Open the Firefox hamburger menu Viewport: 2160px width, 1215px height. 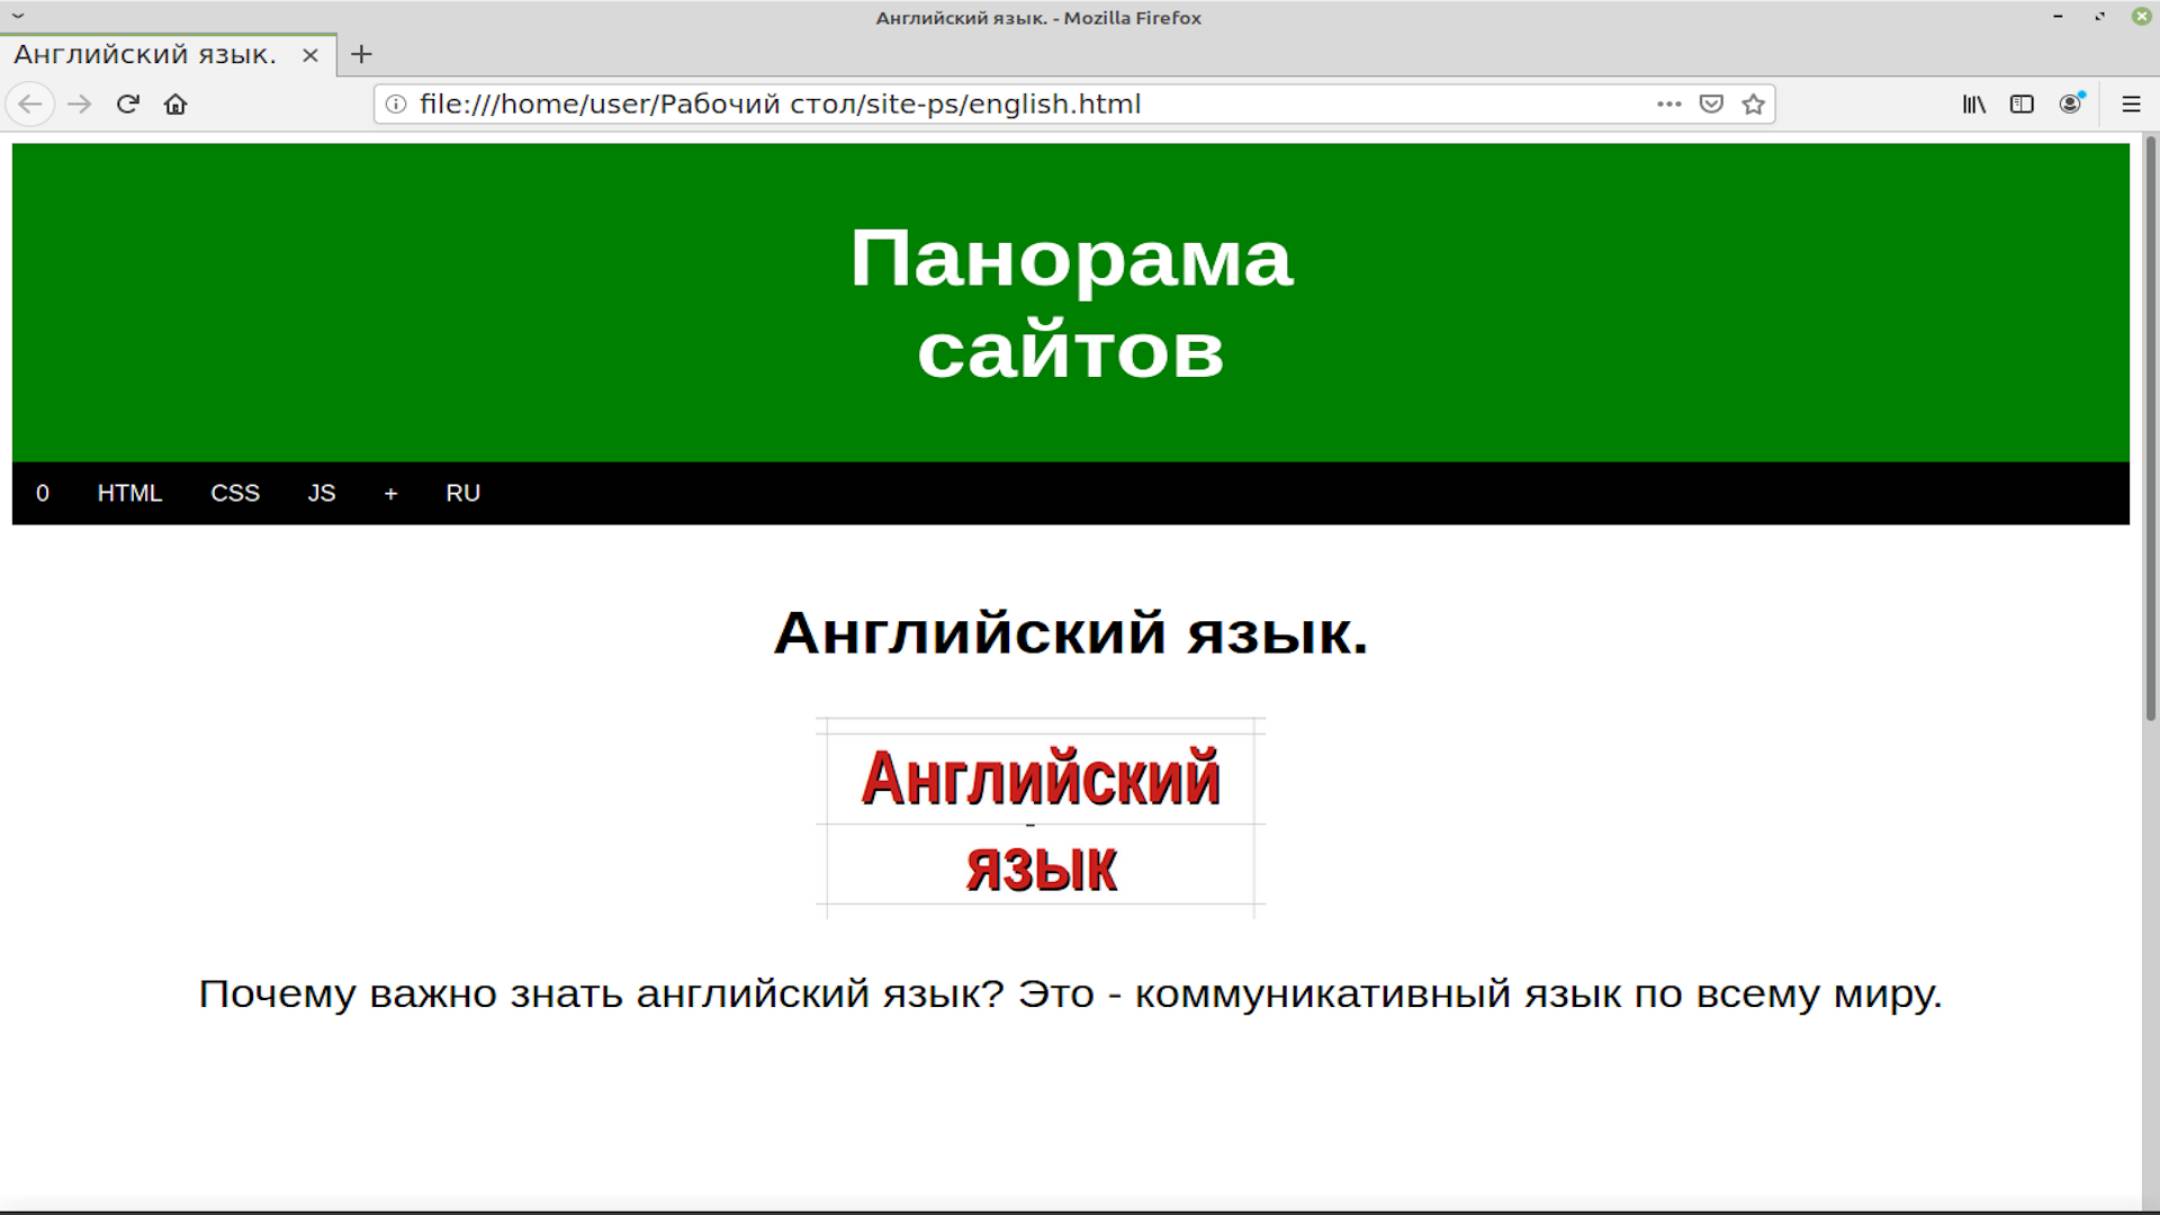coord(2131,104)
